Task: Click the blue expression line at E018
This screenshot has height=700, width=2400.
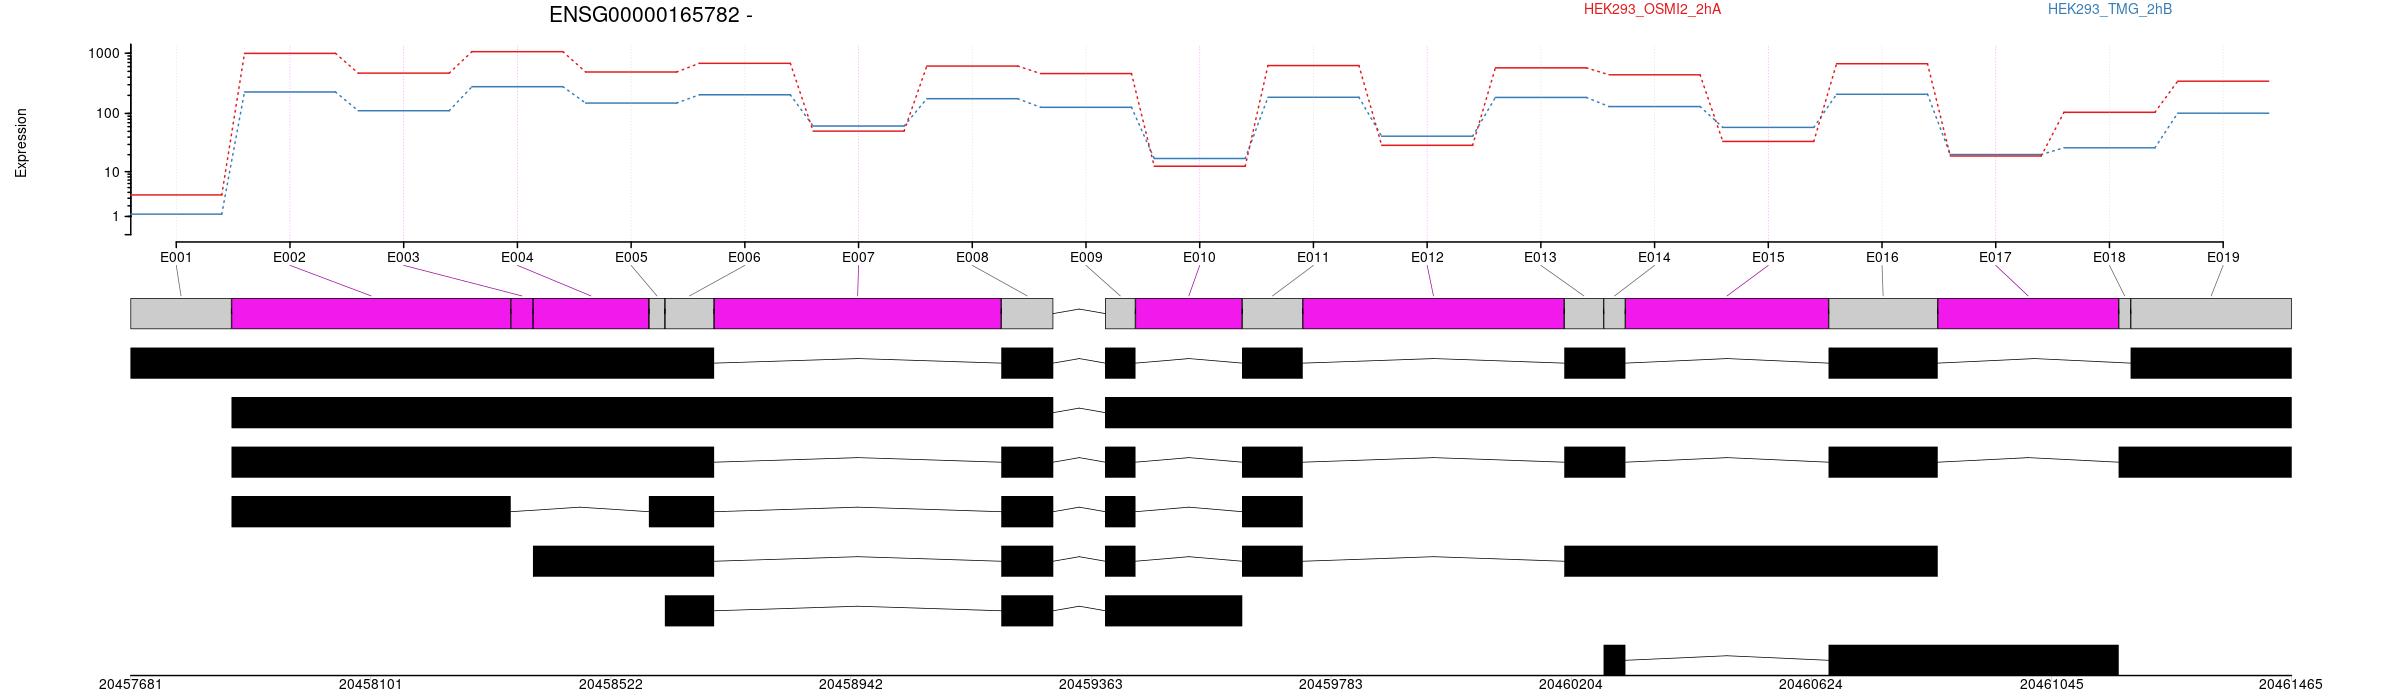Action: point(2109,148)
